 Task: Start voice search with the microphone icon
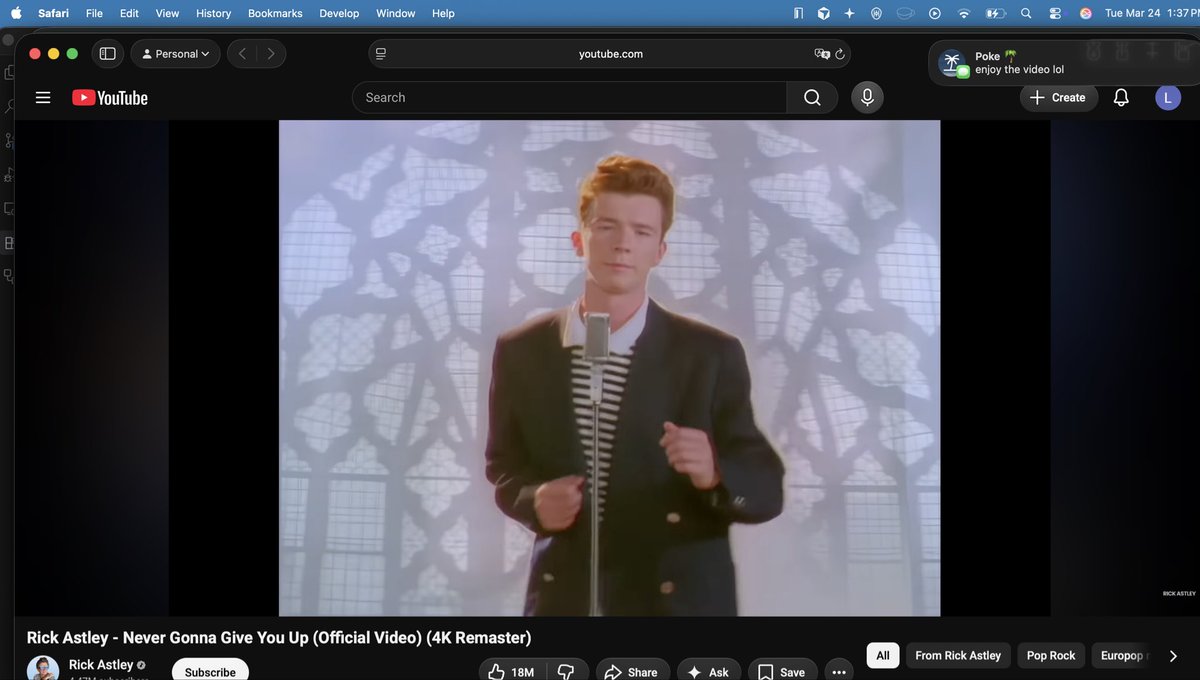(867, 98)
